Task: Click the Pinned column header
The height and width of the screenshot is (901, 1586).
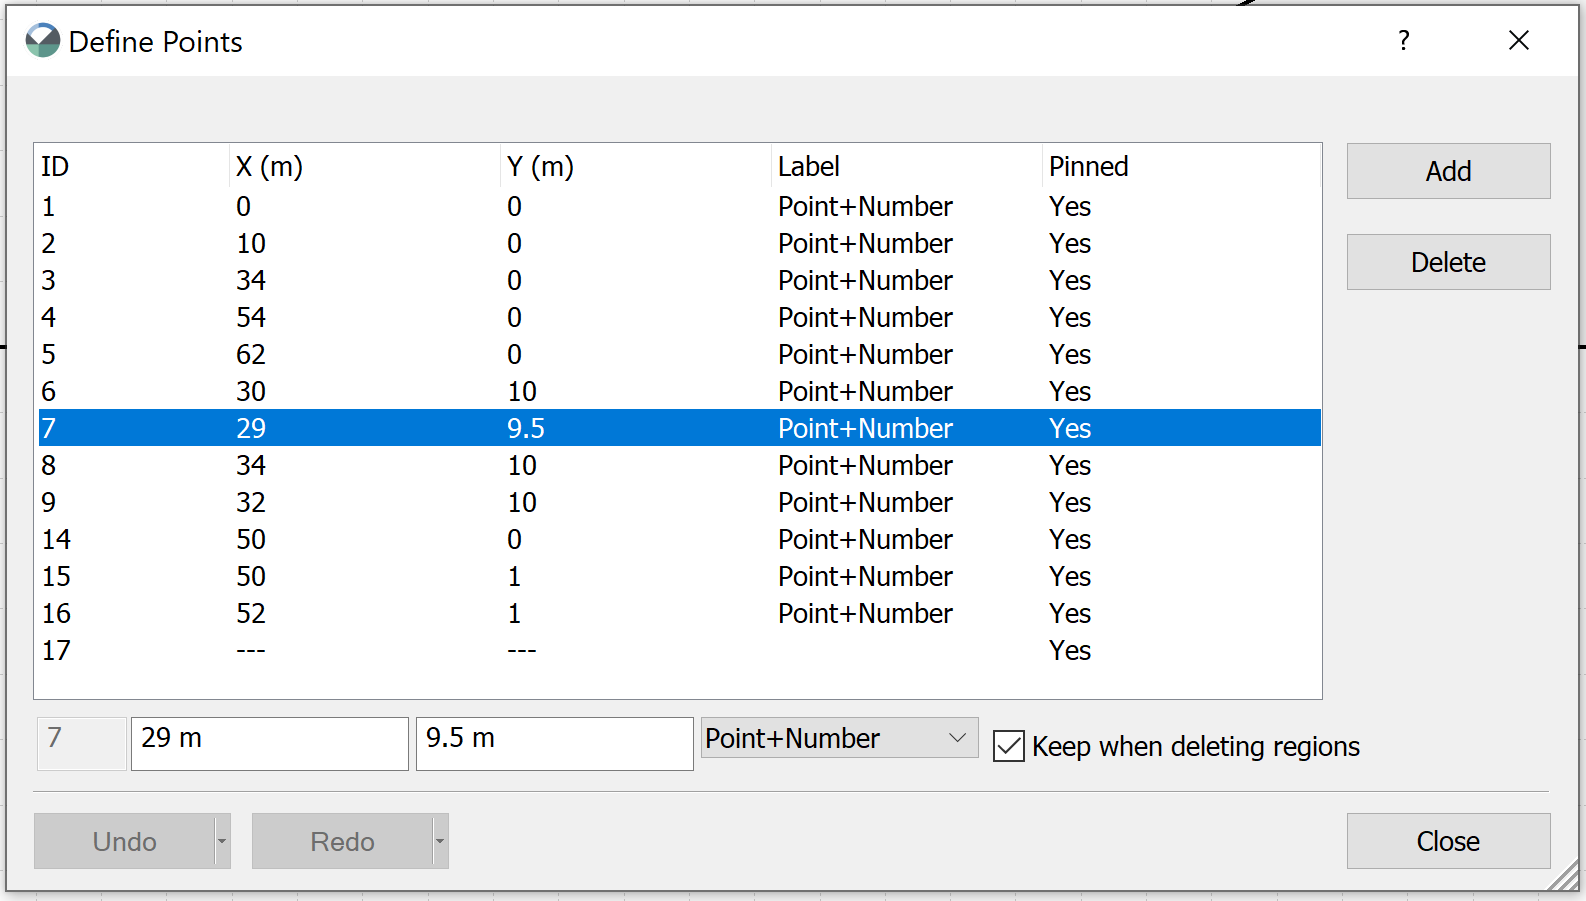Action: (1088, 167)
